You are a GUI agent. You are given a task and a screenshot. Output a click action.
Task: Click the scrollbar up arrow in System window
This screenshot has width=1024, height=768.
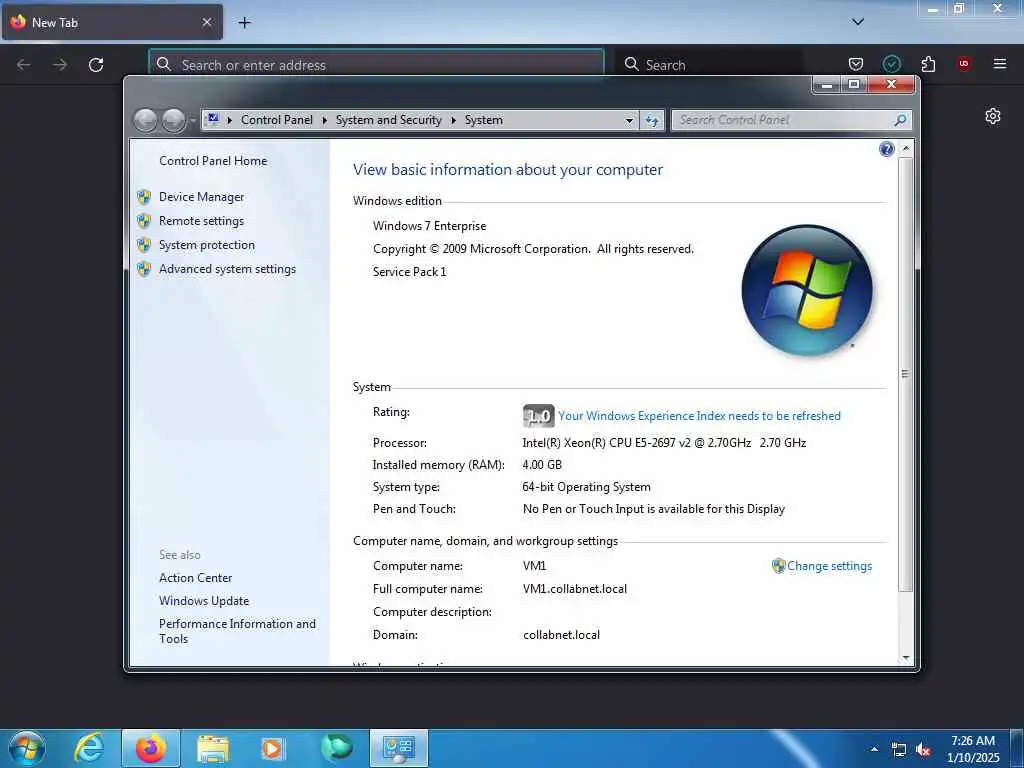coord(906,149)
